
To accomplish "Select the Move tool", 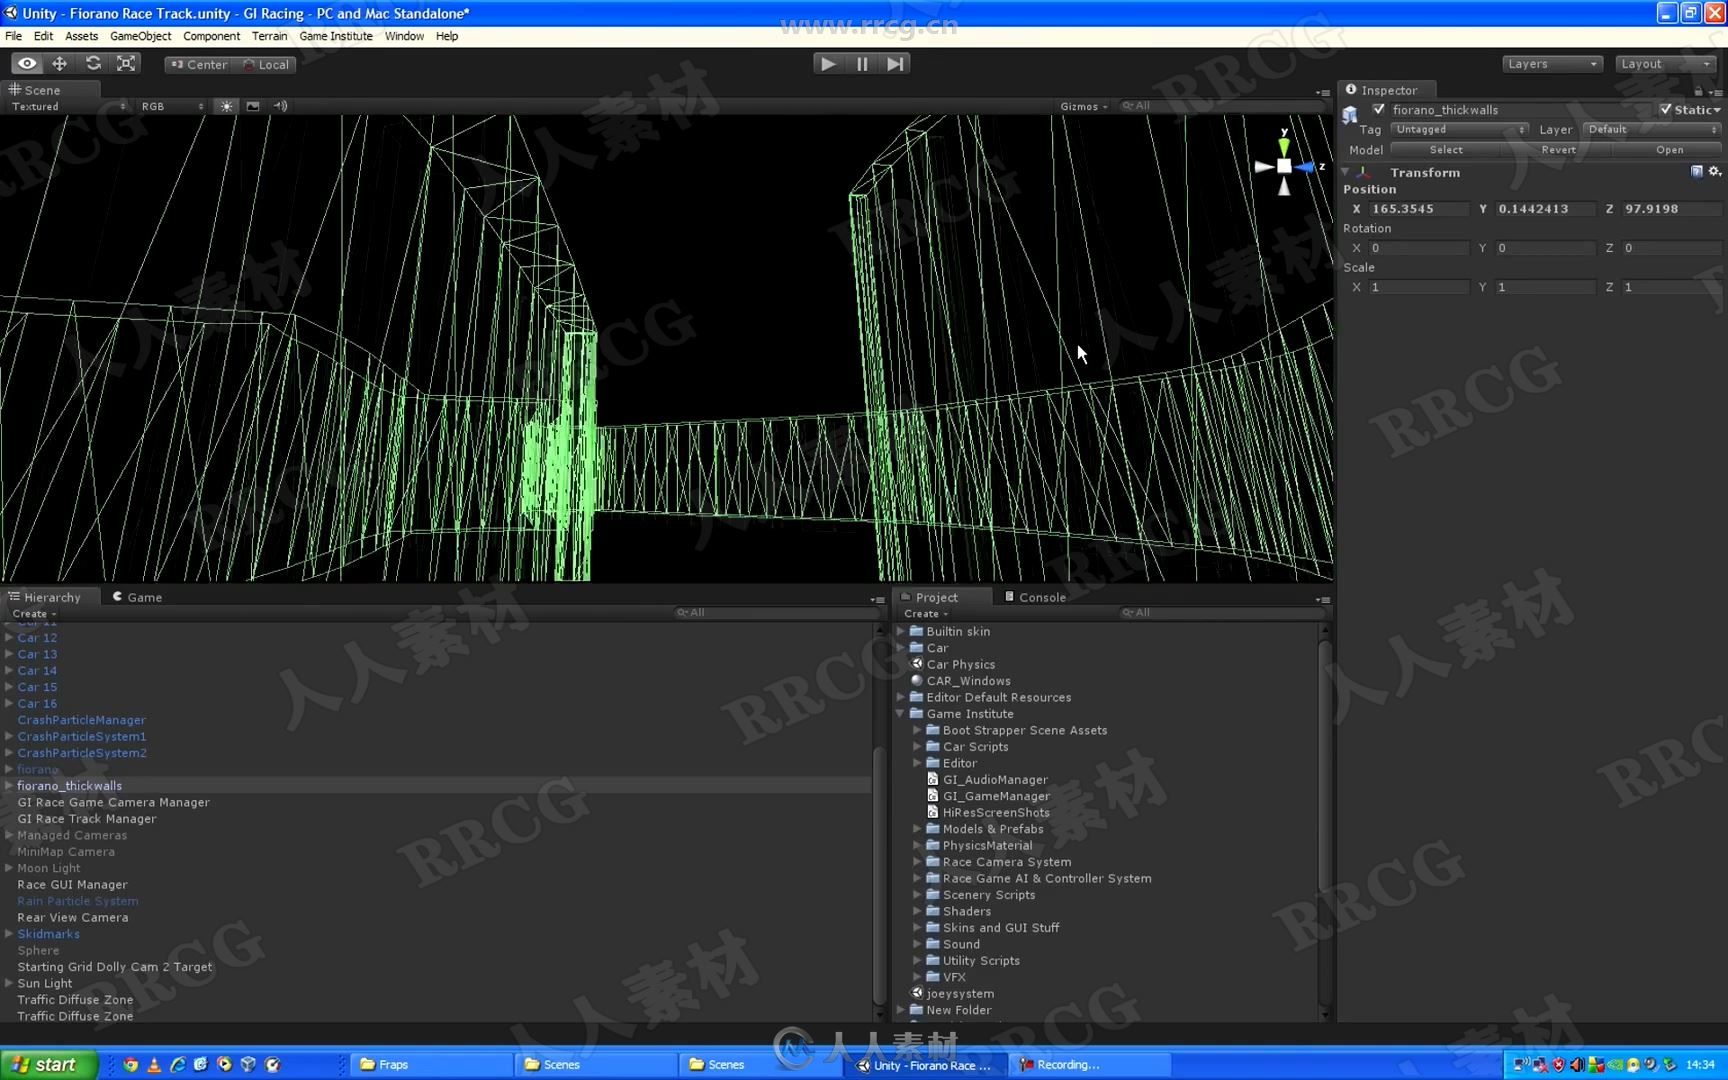I will tap(60, 63).
